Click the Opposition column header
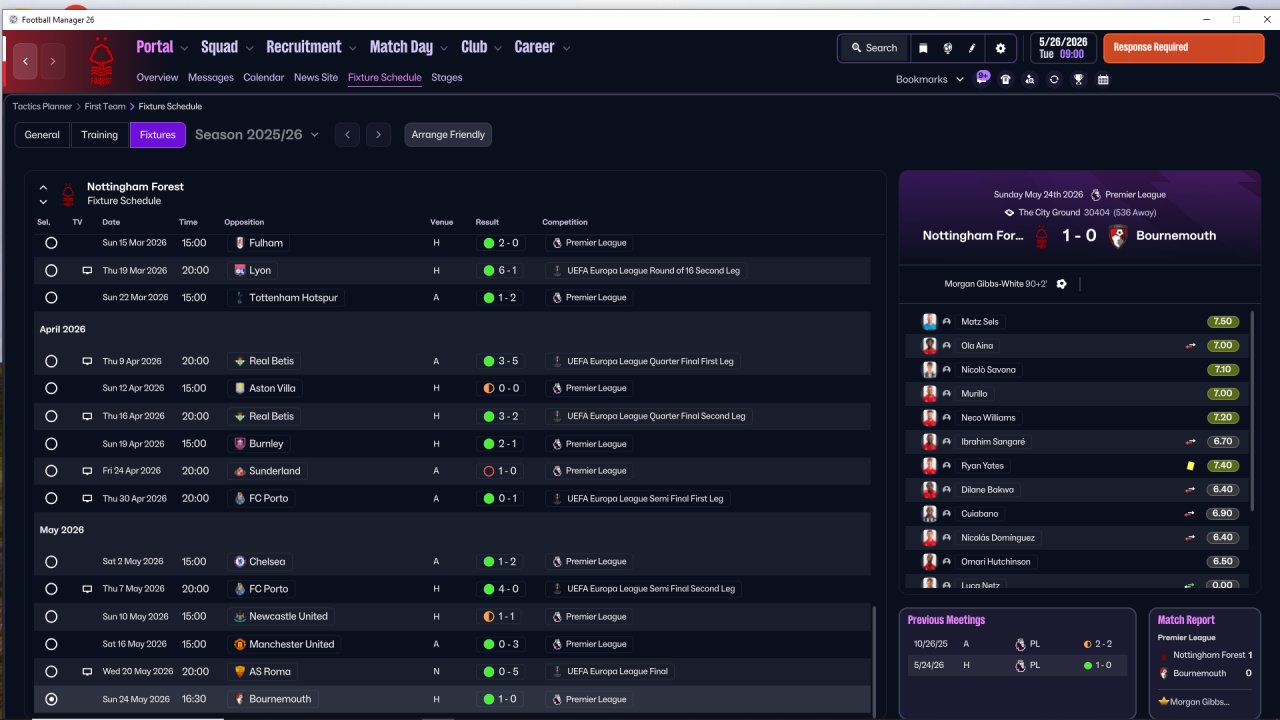This screenshot has width=1280, height=720. pos(244,222)
